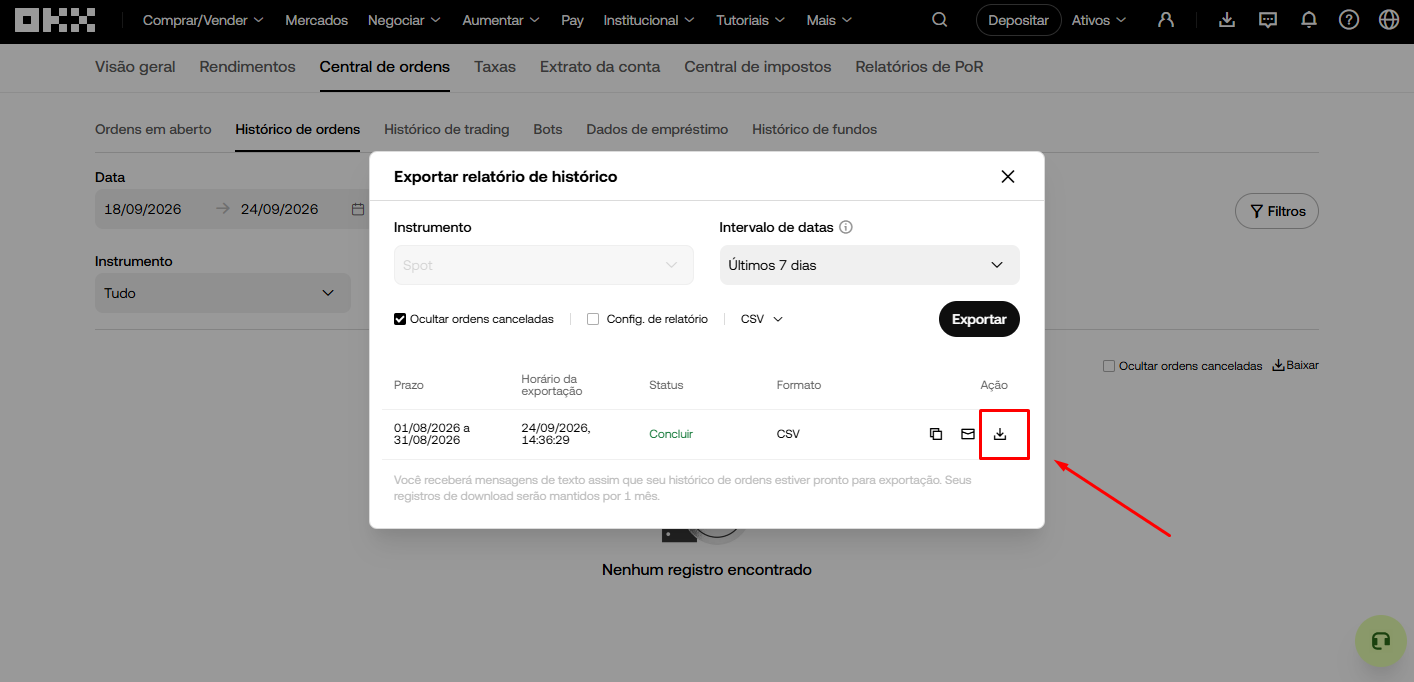Screen dimensions: 1414x682
Task: Switch to Ordens em aberto subtab
Action: click(153, 129)
